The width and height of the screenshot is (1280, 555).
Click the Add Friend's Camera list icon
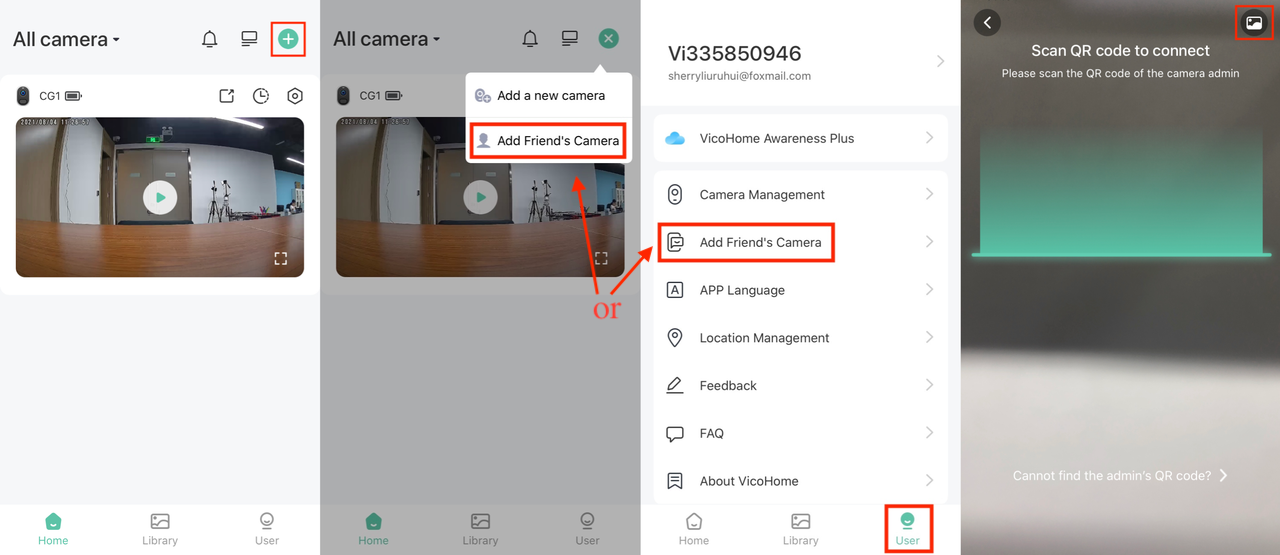click(x=675, y=242)
